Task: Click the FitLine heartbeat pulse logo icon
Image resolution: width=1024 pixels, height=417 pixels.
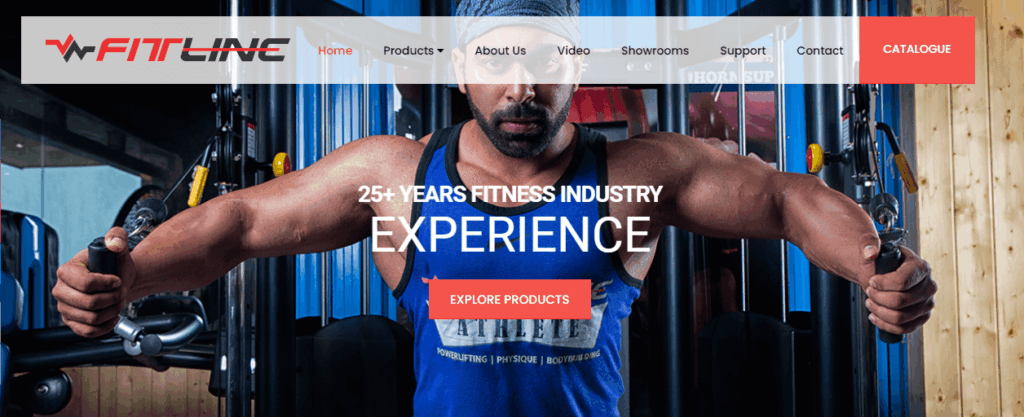Action: point(71,48)
